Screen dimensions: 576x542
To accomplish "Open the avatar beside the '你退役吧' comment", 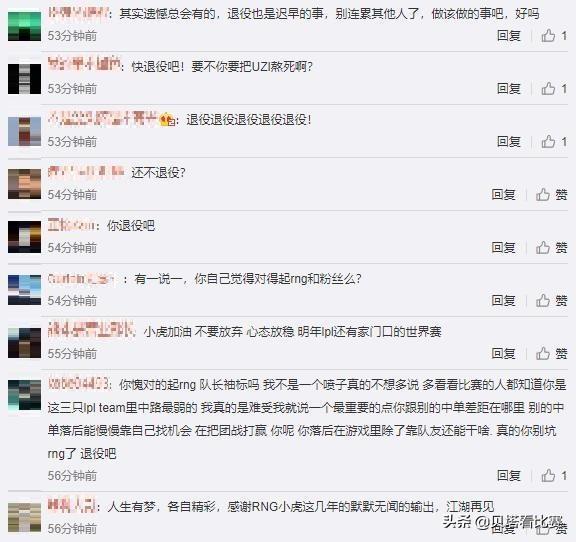I will point(24,237).
